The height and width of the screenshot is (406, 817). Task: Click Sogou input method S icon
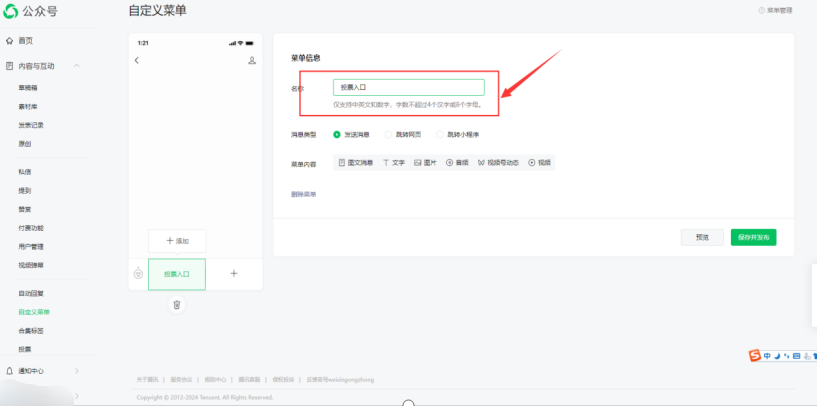754,356
